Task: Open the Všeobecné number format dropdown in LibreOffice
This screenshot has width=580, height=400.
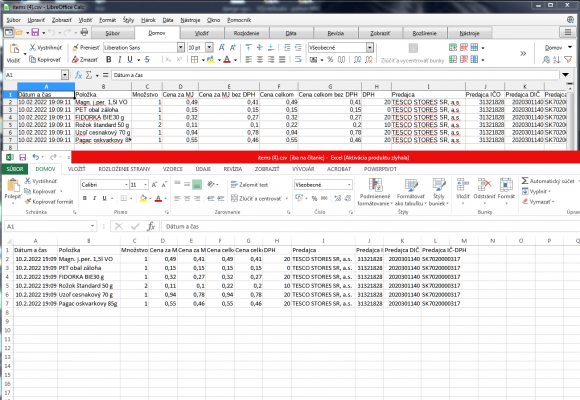Action: tap(370, 47)
